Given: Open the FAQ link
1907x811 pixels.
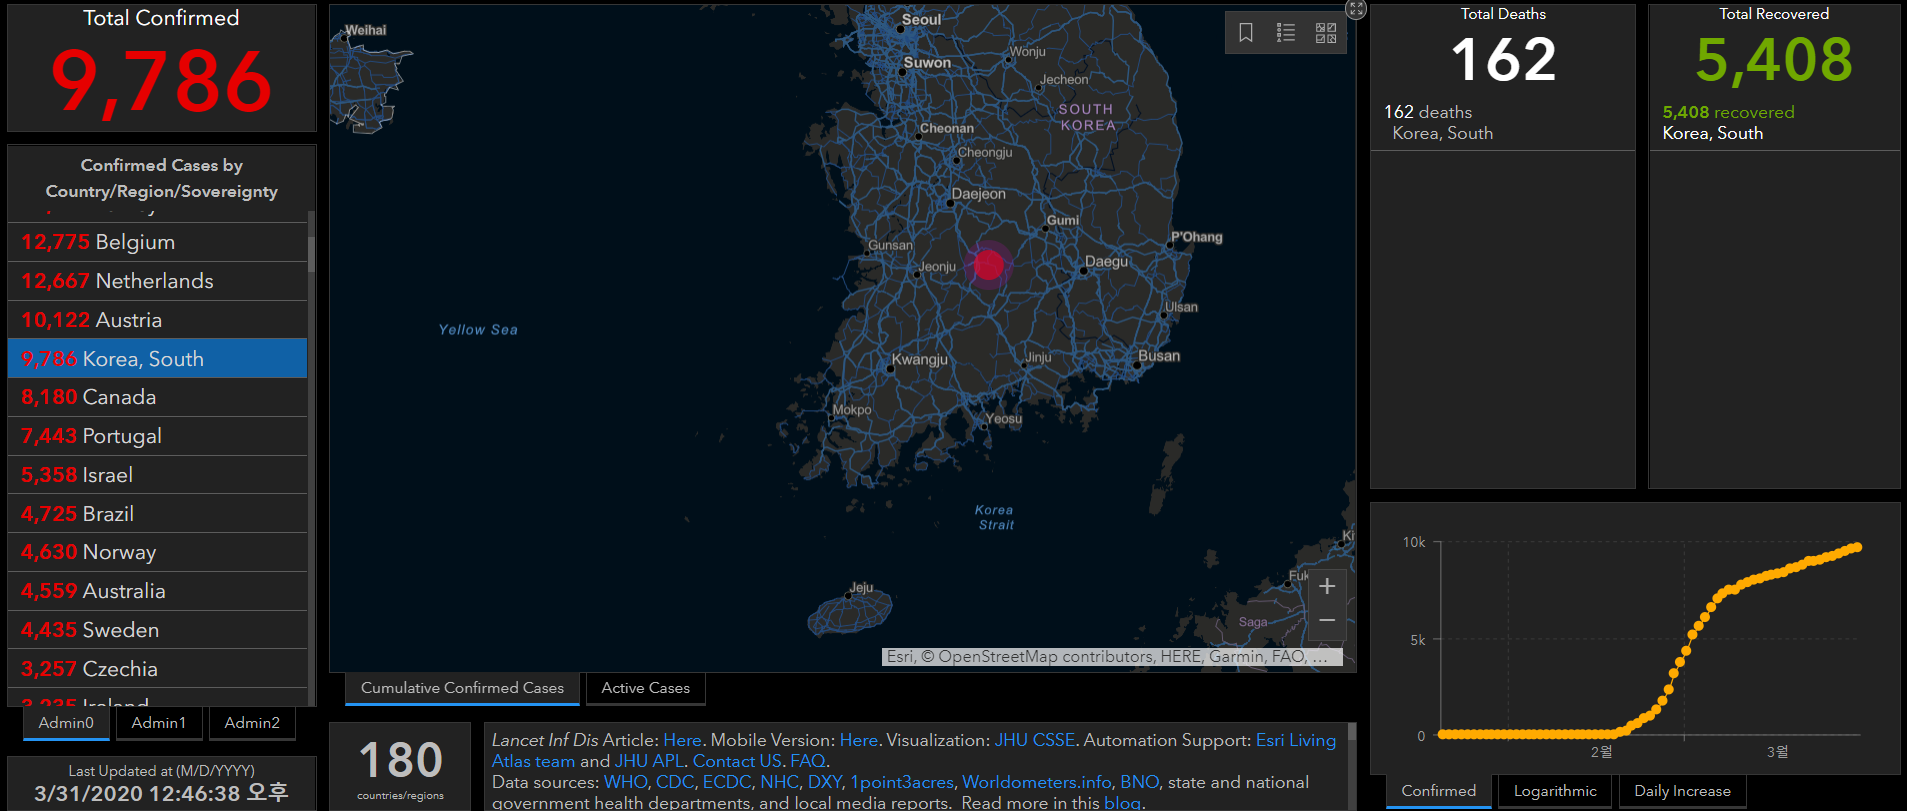Looking at the screenshot, I should (x=807, y=761).
